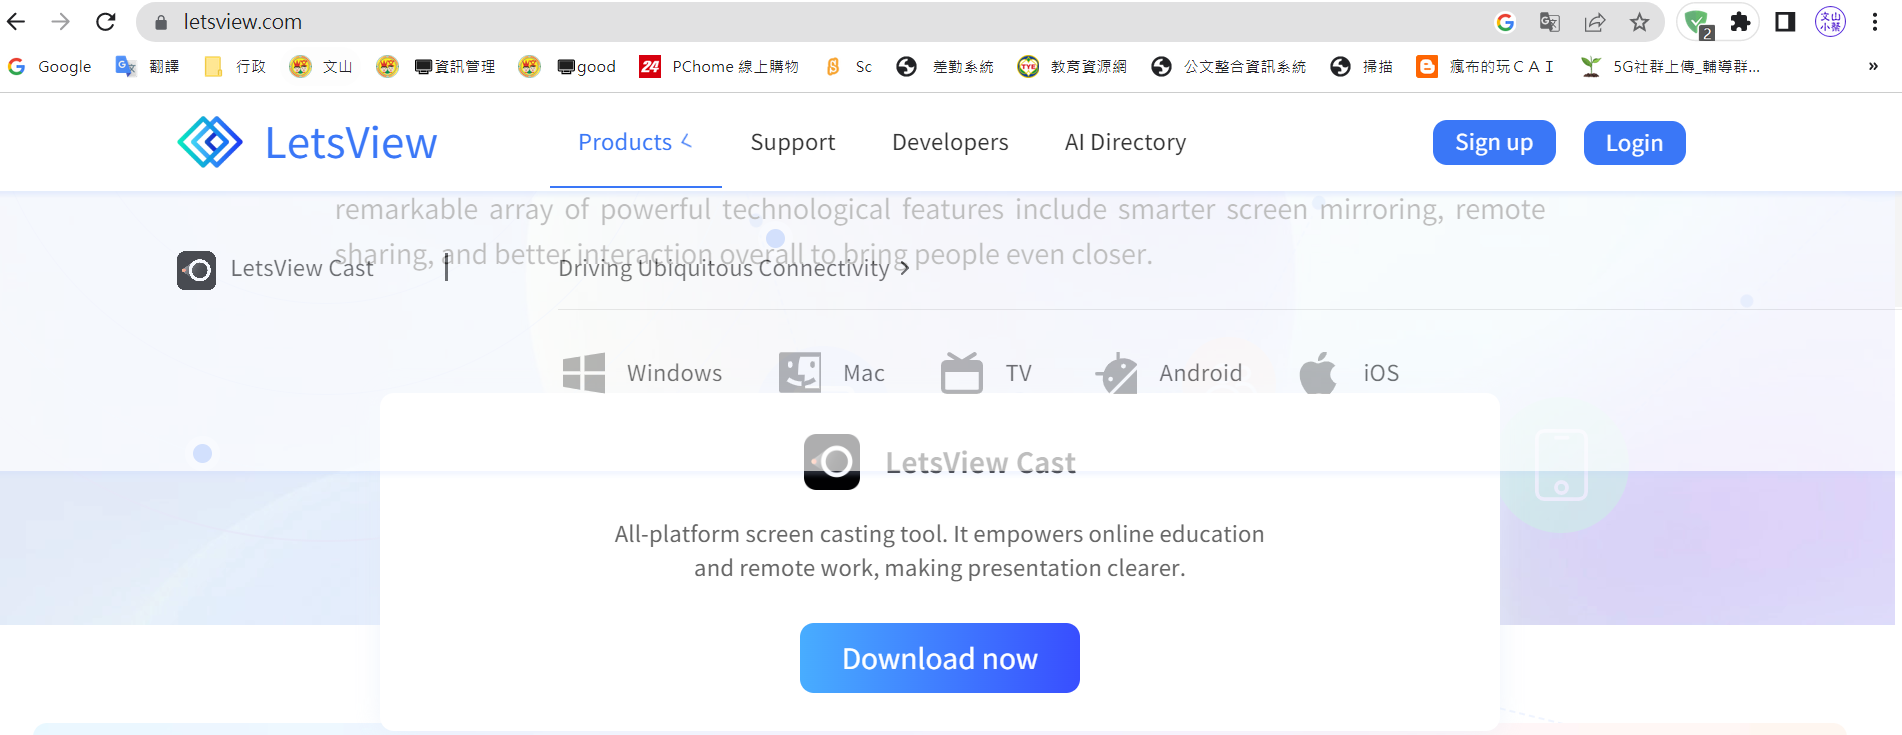Open the Support menu item
Screen dimensions: 1902x735
(793, 142)
